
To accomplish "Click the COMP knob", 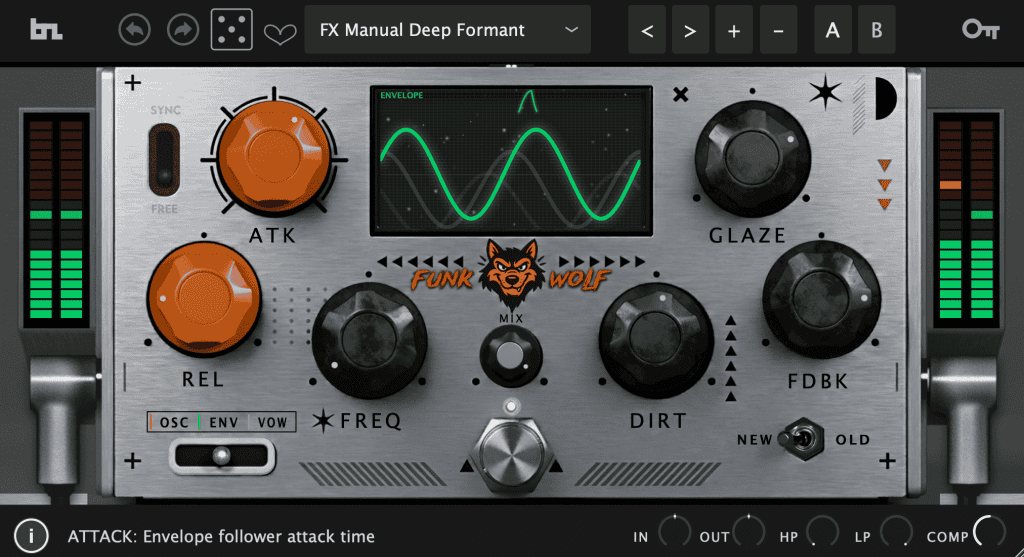I will [x=990, y=531].
